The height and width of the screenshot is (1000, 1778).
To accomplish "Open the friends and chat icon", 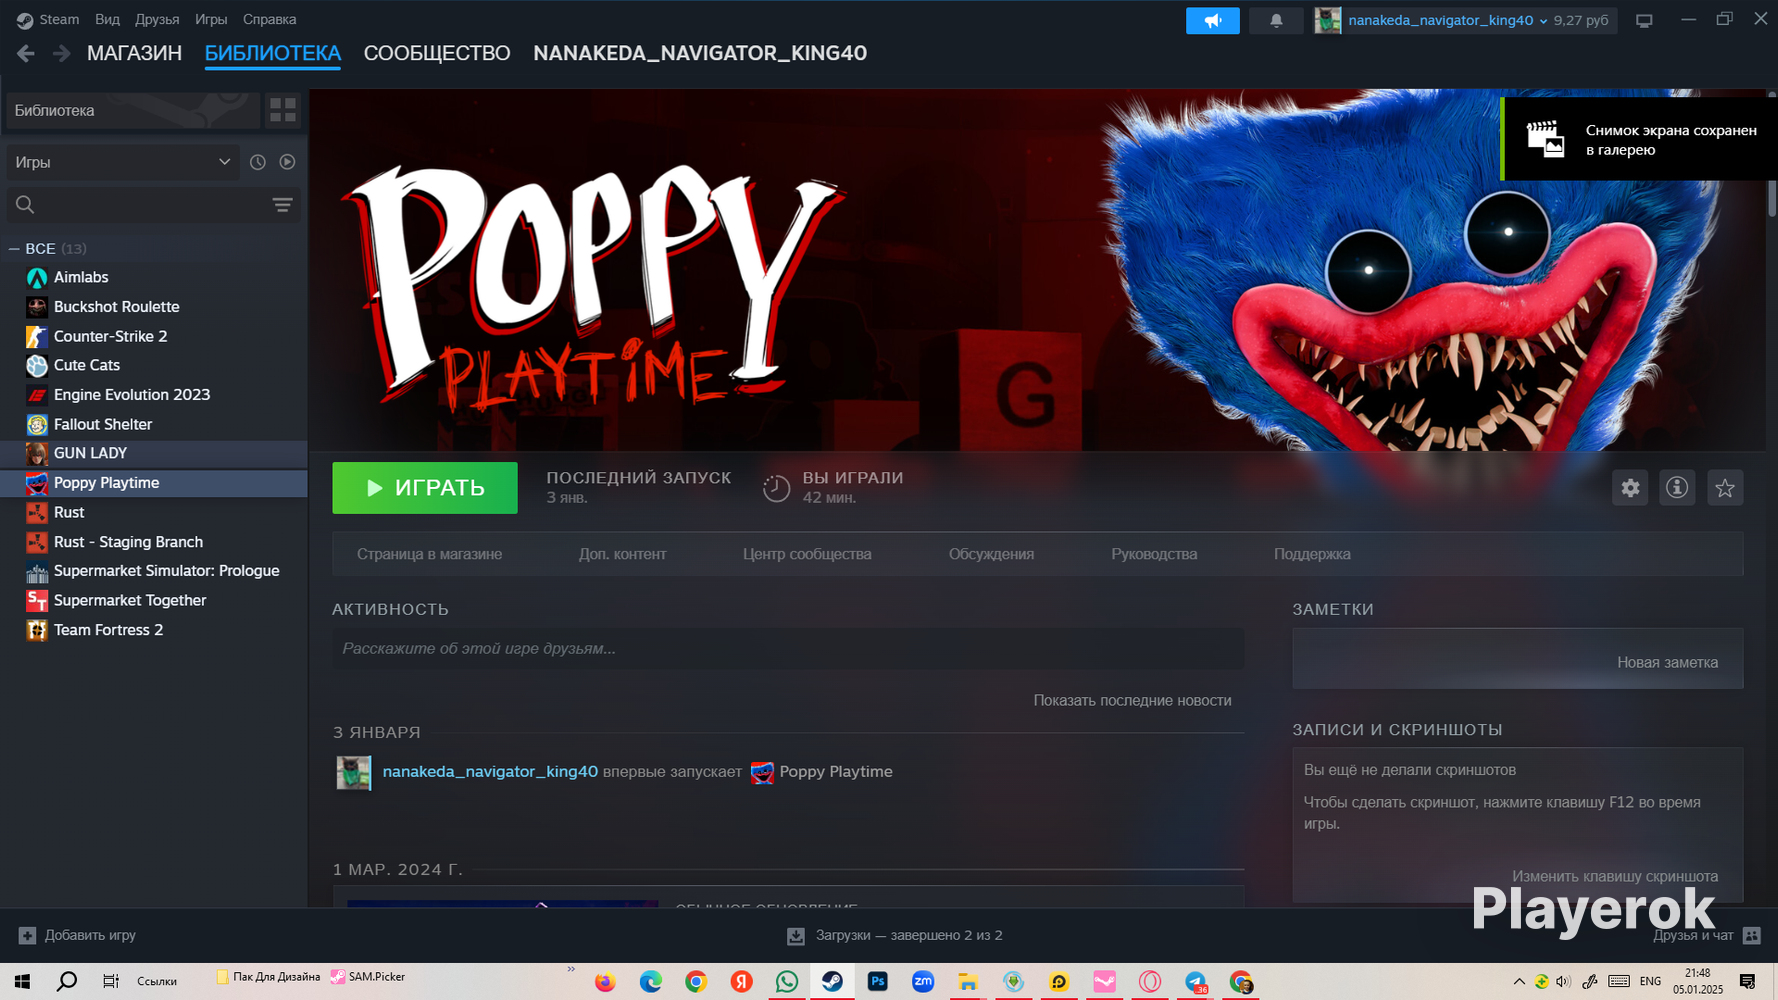I will [x=1751, y=935].
